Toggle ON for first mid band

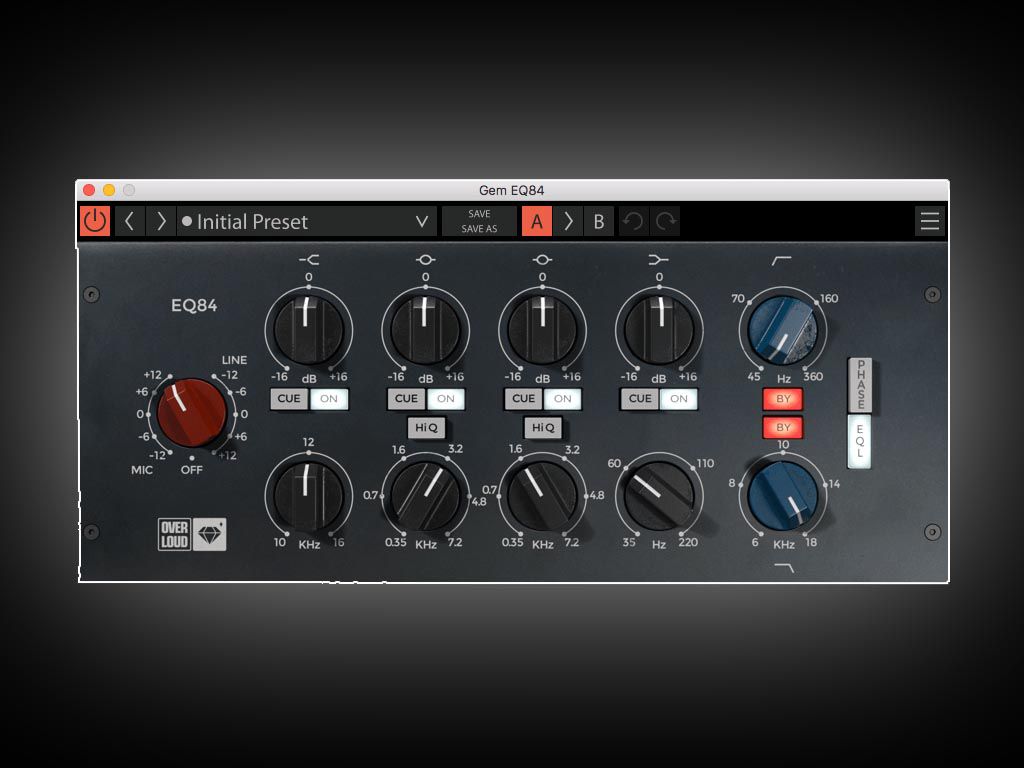pyautogui.click(x=445, y=398)
